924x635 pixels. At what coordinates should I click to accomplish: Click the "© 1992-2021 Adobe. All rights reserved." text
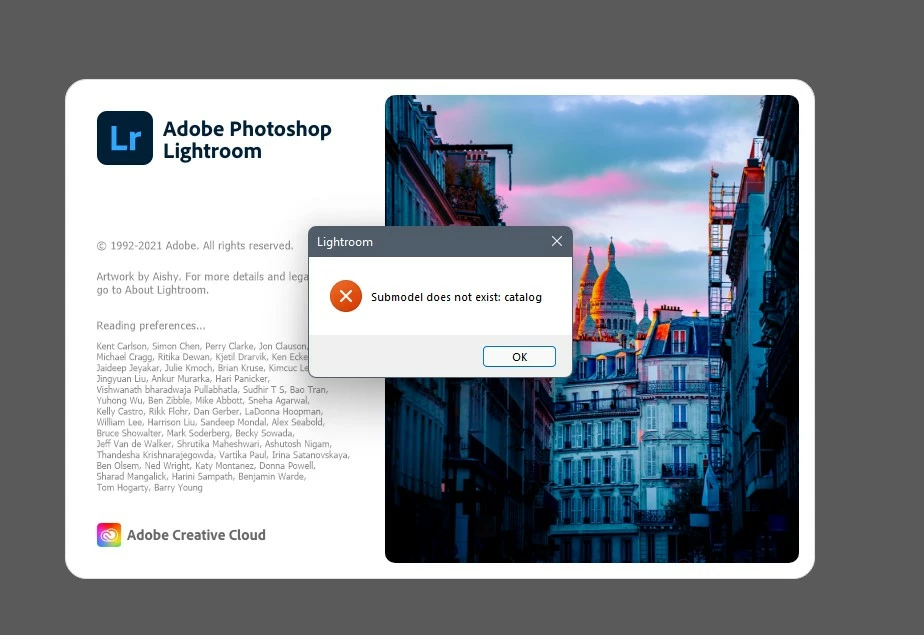point(195,246)
